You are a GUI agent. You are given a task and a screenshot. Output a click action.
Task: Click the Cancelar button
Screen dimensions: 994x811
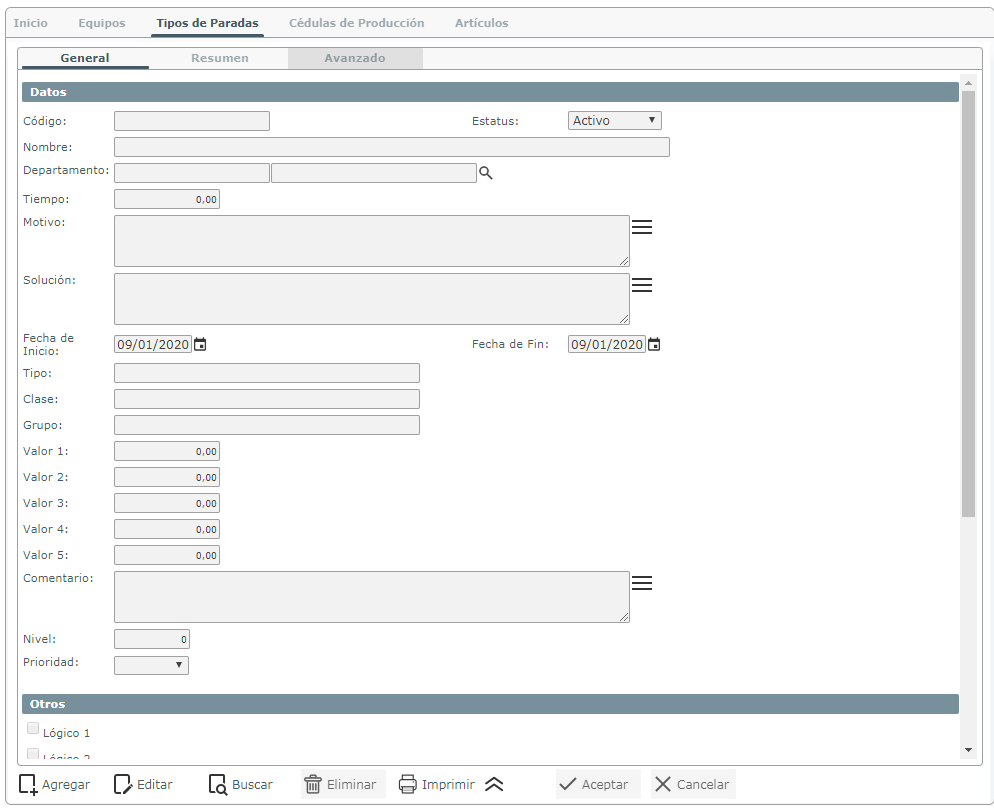coord(692,785)
